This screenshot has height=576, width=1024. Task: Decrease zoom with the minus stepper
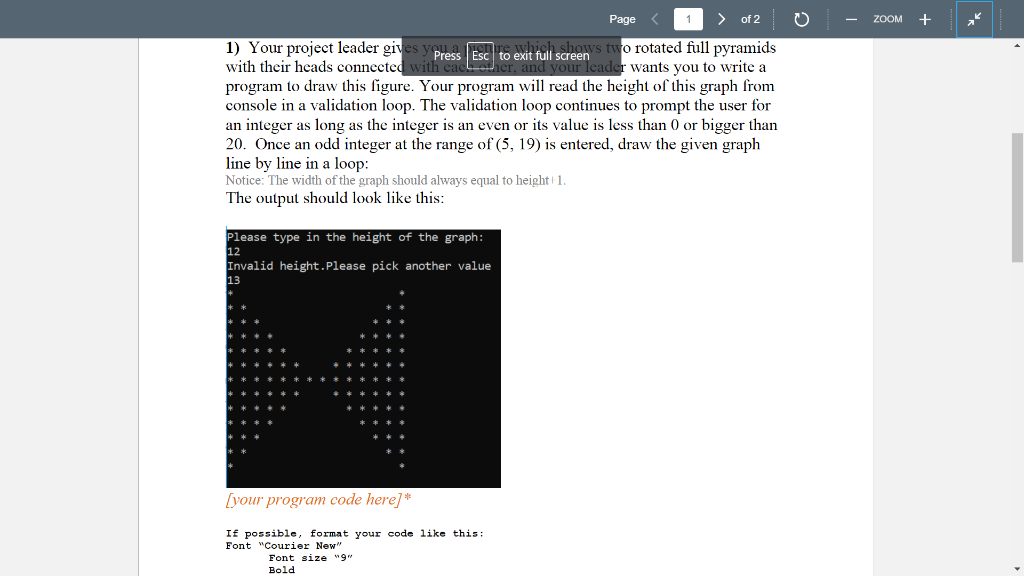(x=851, y=18)
